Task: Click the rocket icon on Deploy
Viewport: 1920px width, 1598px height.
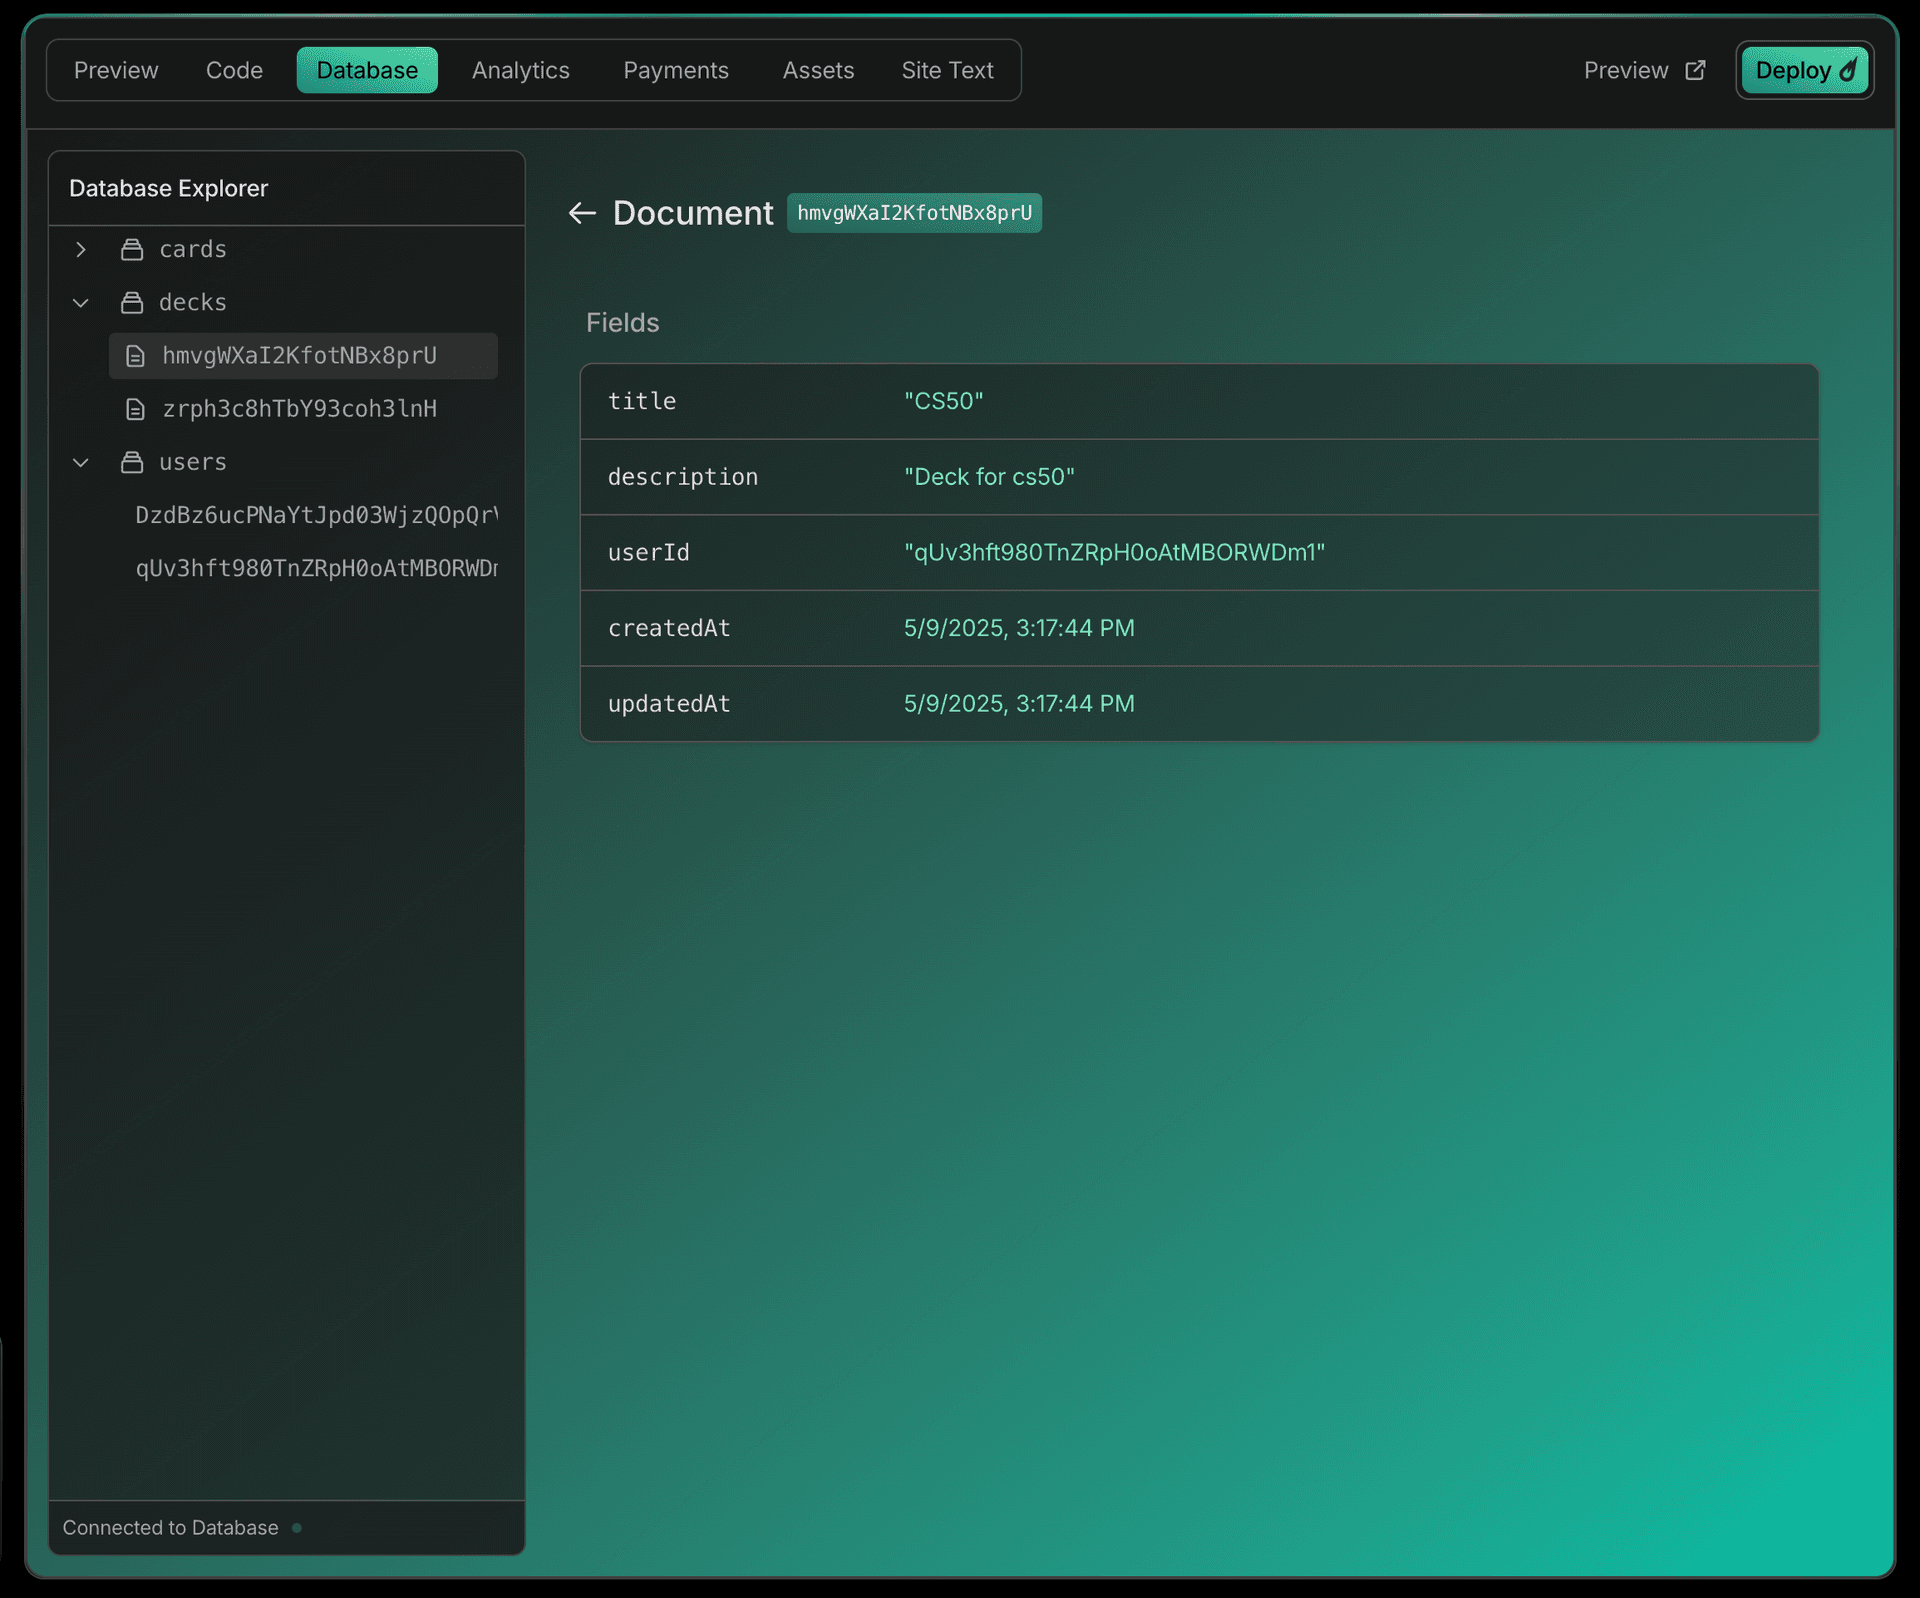Action: click(1849, 70)
